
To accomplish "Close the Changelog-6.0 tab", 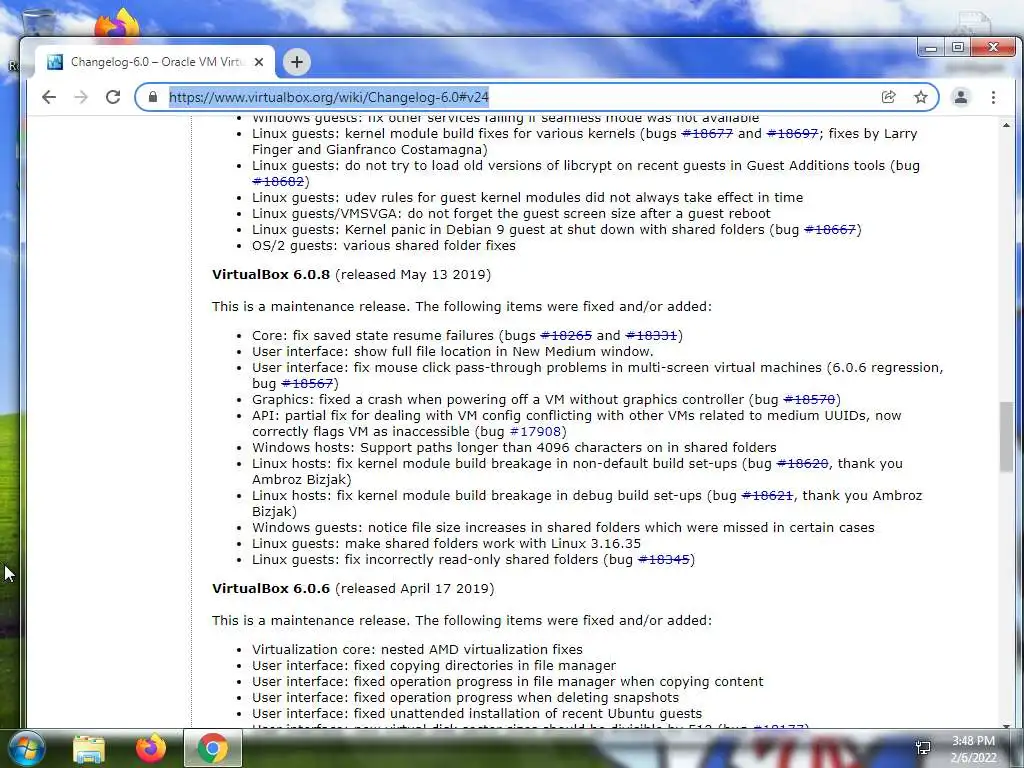I will click(x=259, y=62).
